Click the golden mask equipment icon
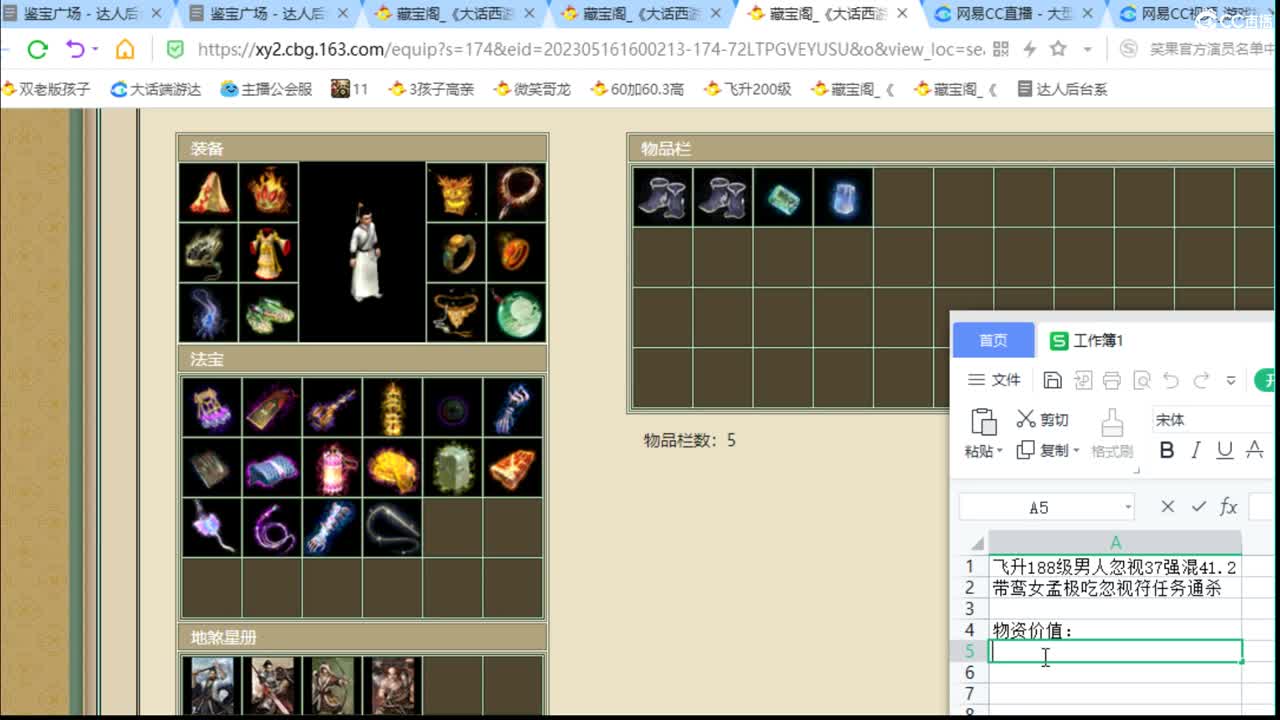1280x720 pixels. click(456, 192)
